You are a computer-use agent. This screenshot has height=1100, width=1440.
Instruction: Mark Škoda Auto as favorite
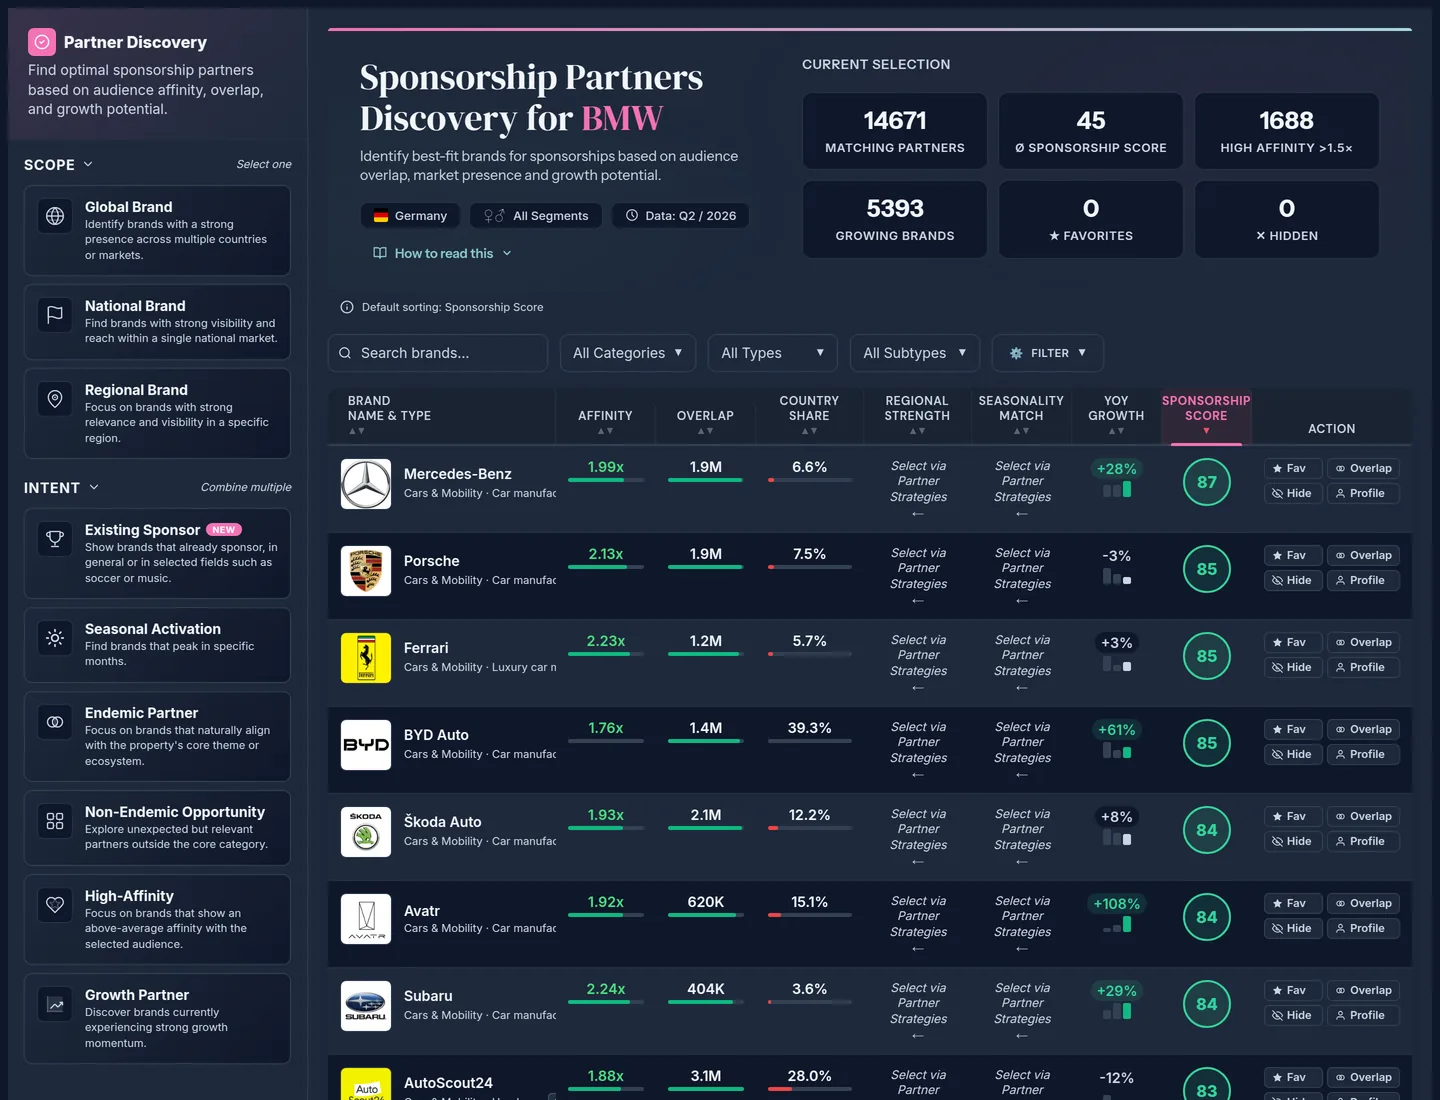click(1293, 816)
